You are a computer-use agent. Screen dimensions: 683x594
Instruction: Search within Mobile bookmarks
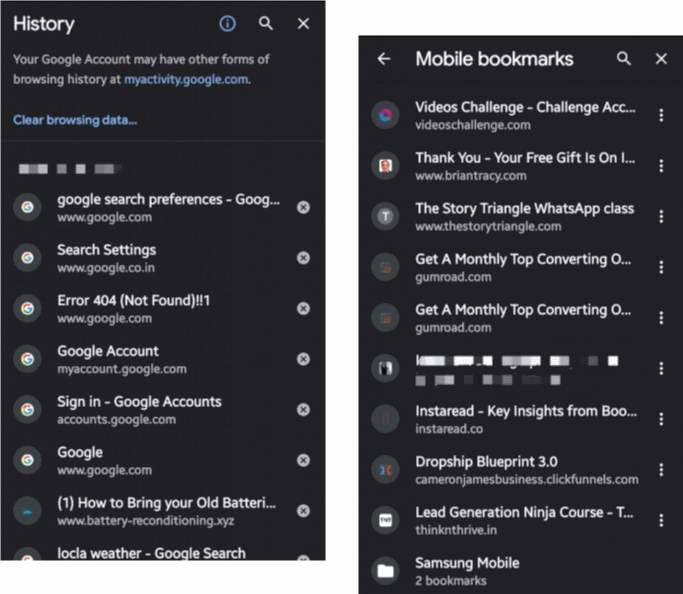[624, 58]
